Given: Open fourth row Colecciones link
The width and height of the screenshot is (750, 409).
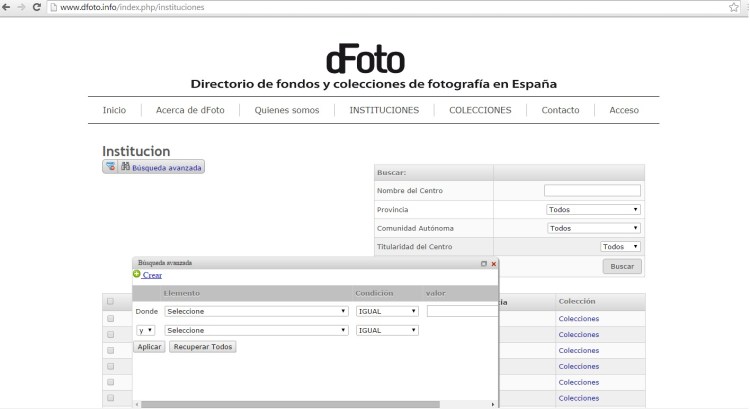Looking at the screenshot, I should tap(579, 366).
